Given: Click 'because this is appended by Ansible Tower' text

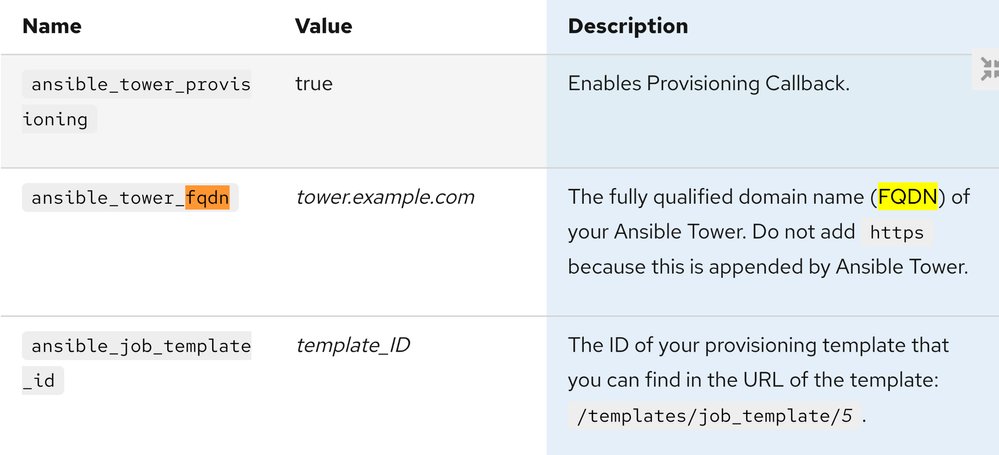Looking at the screenshot, I should pyautogui.click(x=767, y=267).
